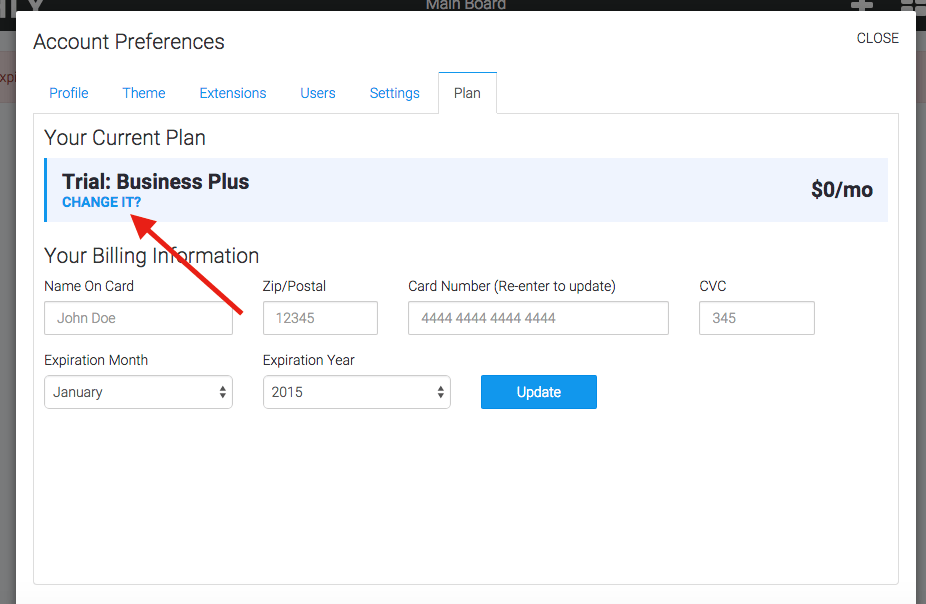Image resolution: width=926 pixels, height=604 pixels.
Task: Click the Expiration Month stepper arrows
Action: (x=223, y=392)
